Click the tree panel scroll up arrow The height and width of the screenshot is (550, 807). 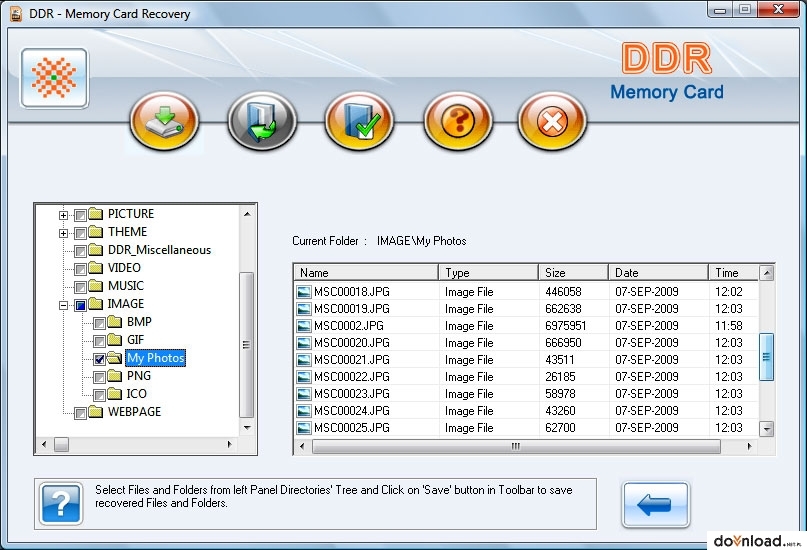(x=247, y=214)
